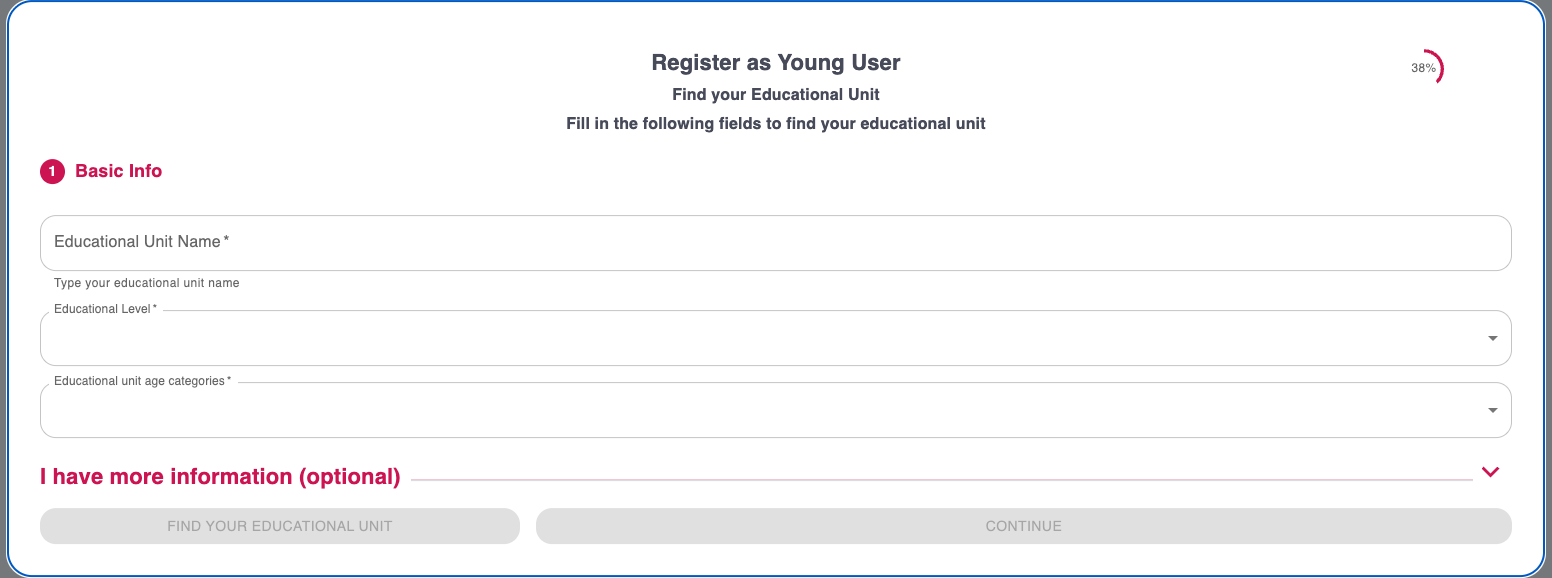Image resolution: width=1552 pixels, height=578 pixels.
Task: Click the divider line beside more information
Action: [x=940, y=480]
